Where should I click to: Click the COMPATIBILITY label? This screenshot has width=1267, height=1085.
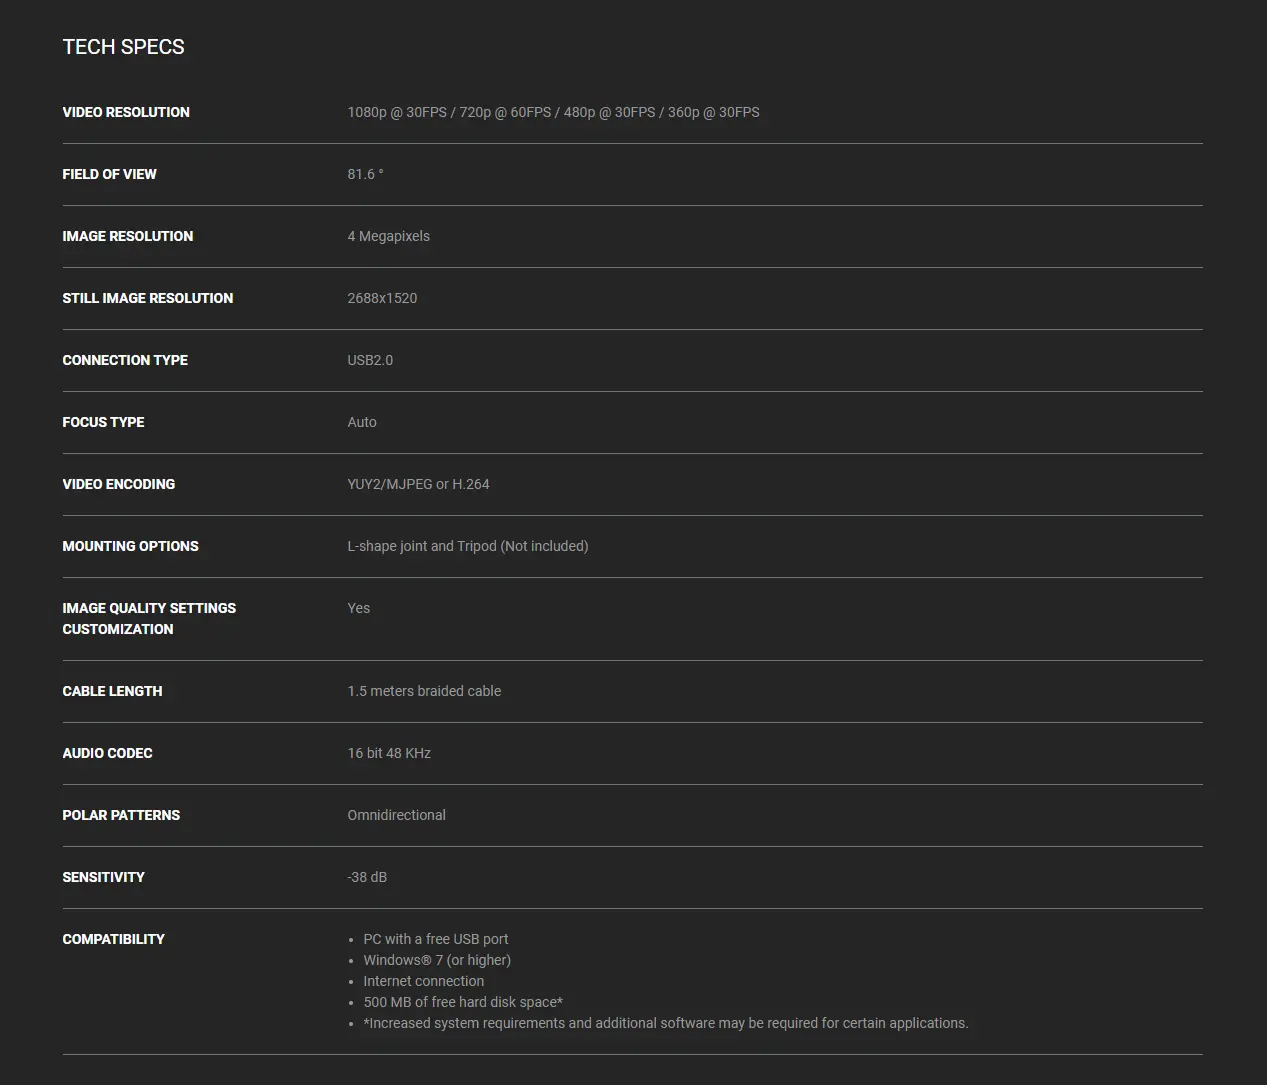(x=113, y=939)
